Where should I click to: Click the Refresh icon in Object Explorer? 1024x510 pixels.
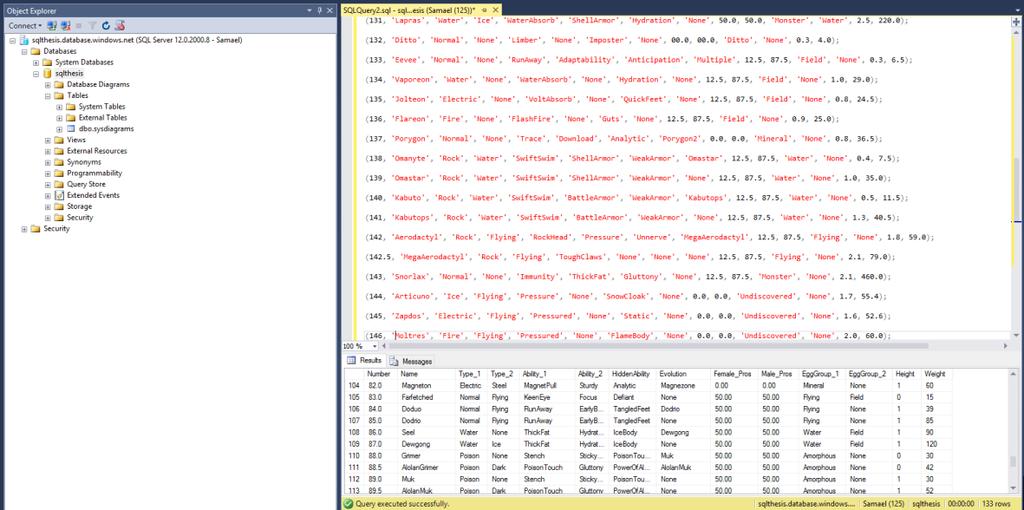[106, 25]
